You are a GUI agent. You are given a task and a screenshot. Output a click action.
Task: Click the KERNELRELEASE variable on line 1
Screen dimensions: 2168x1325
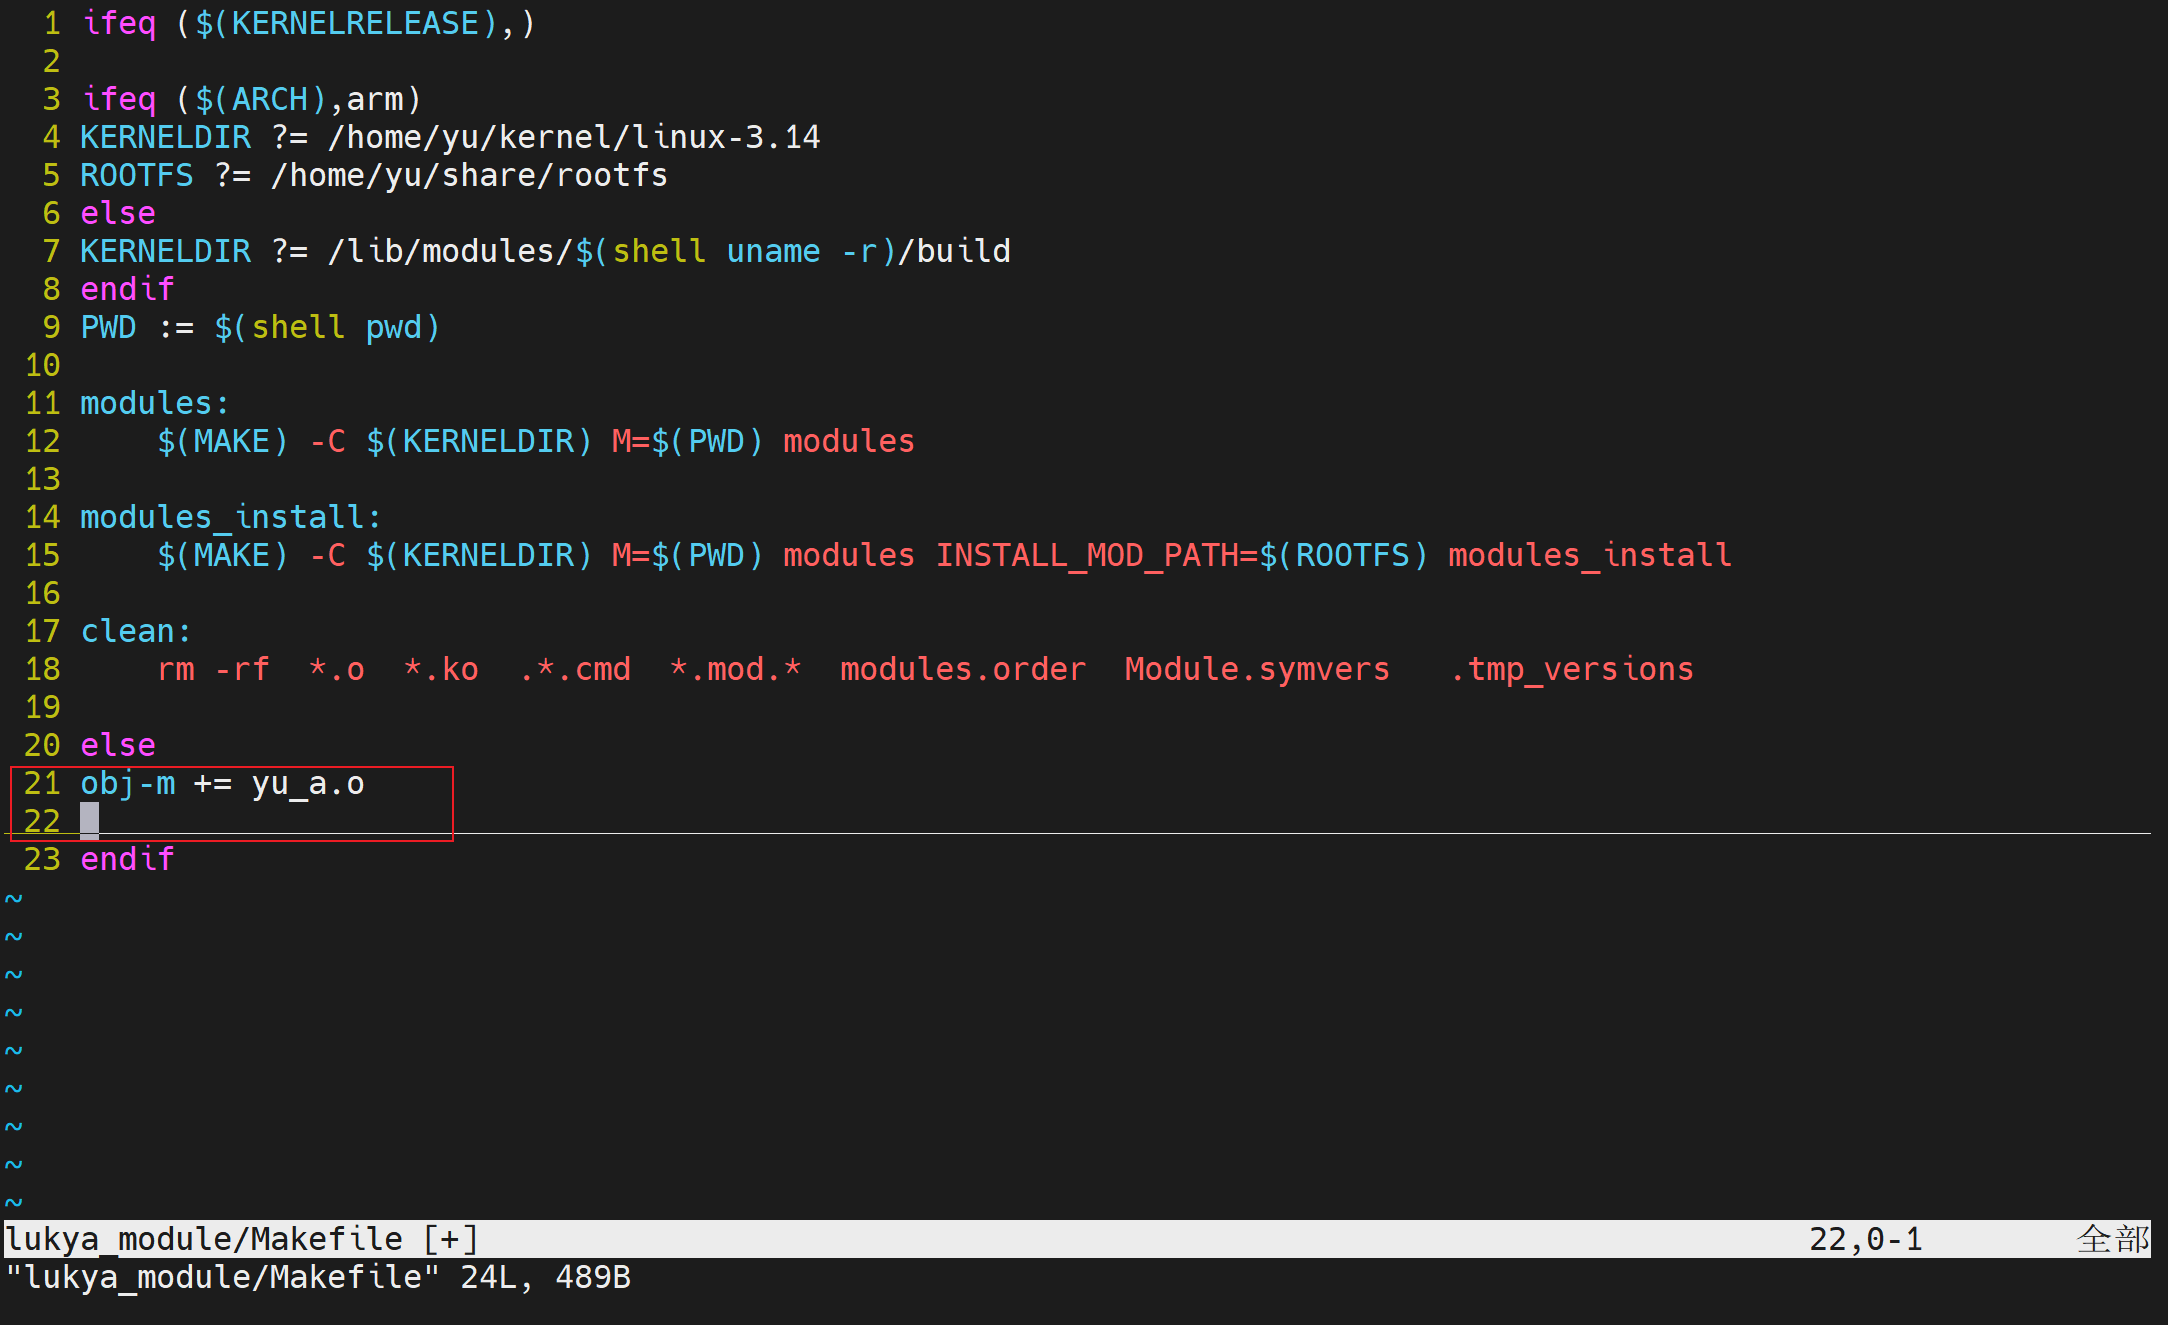coord(355,23)
